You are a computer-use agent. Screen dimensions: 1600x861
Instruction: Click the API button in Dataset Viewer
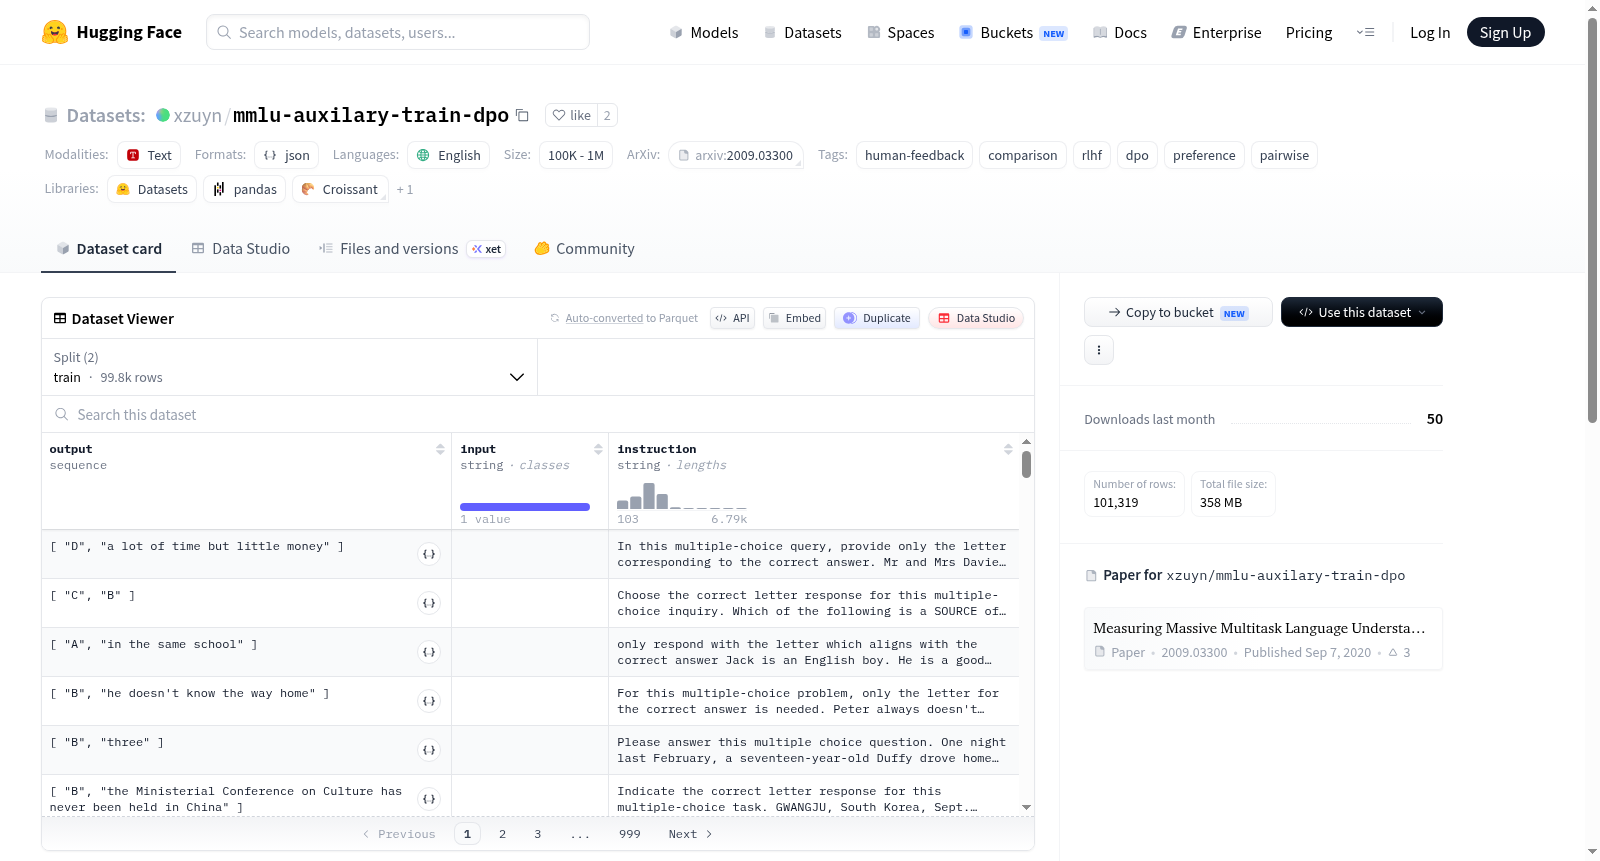coord(733,318)
